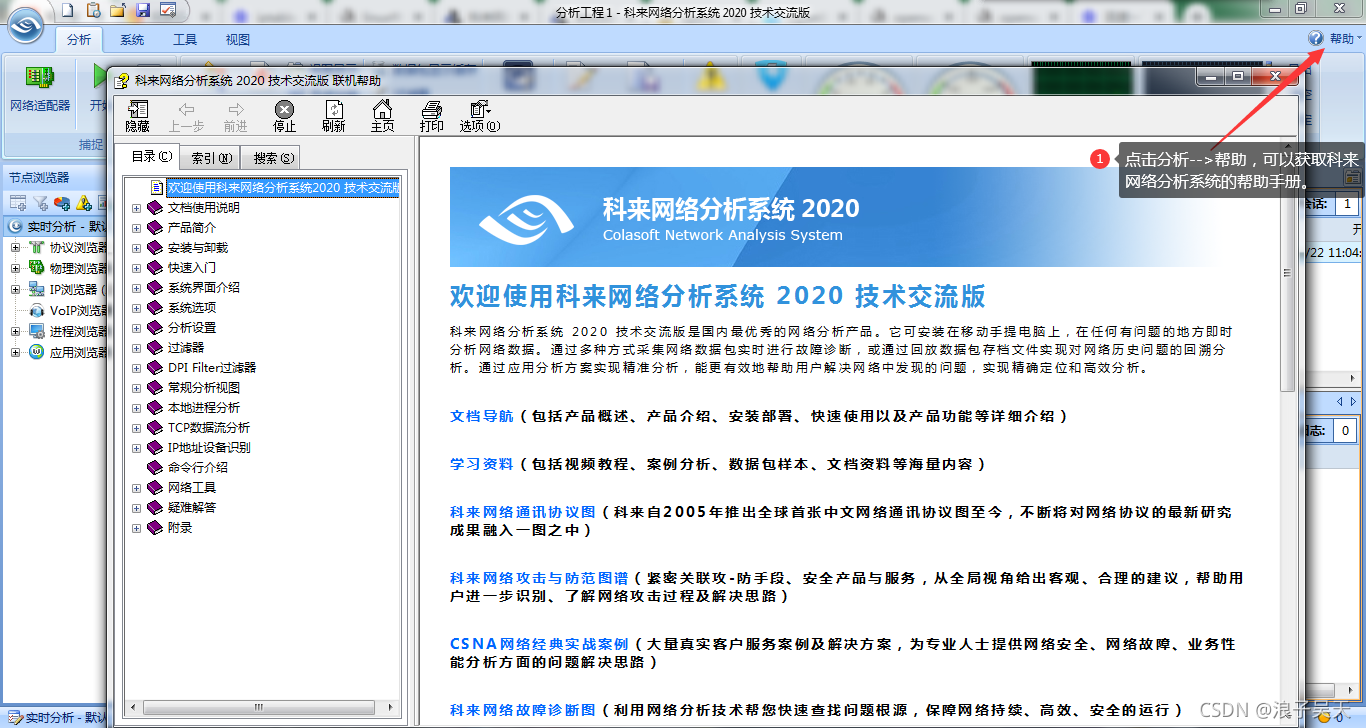The width and height of the screenshot is (1366, 728).
Task: Select the 系统选项 help topic
Action: (x=191, y=308)
